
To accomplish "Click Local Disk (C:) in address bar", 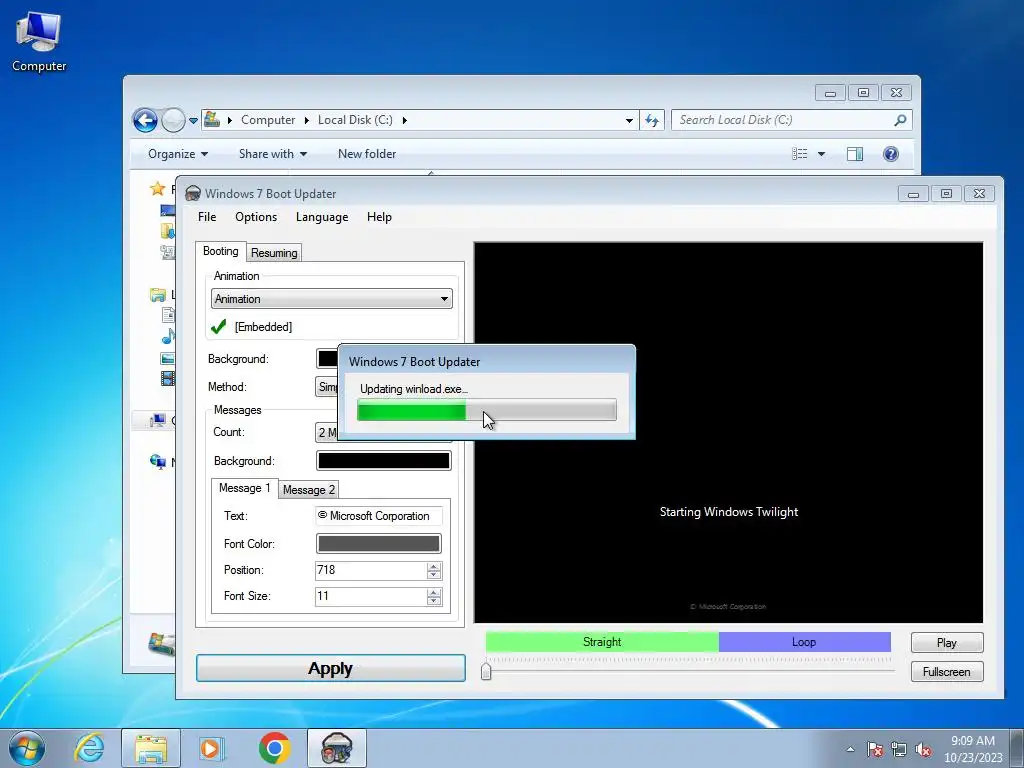I will [x=355, y=120].
